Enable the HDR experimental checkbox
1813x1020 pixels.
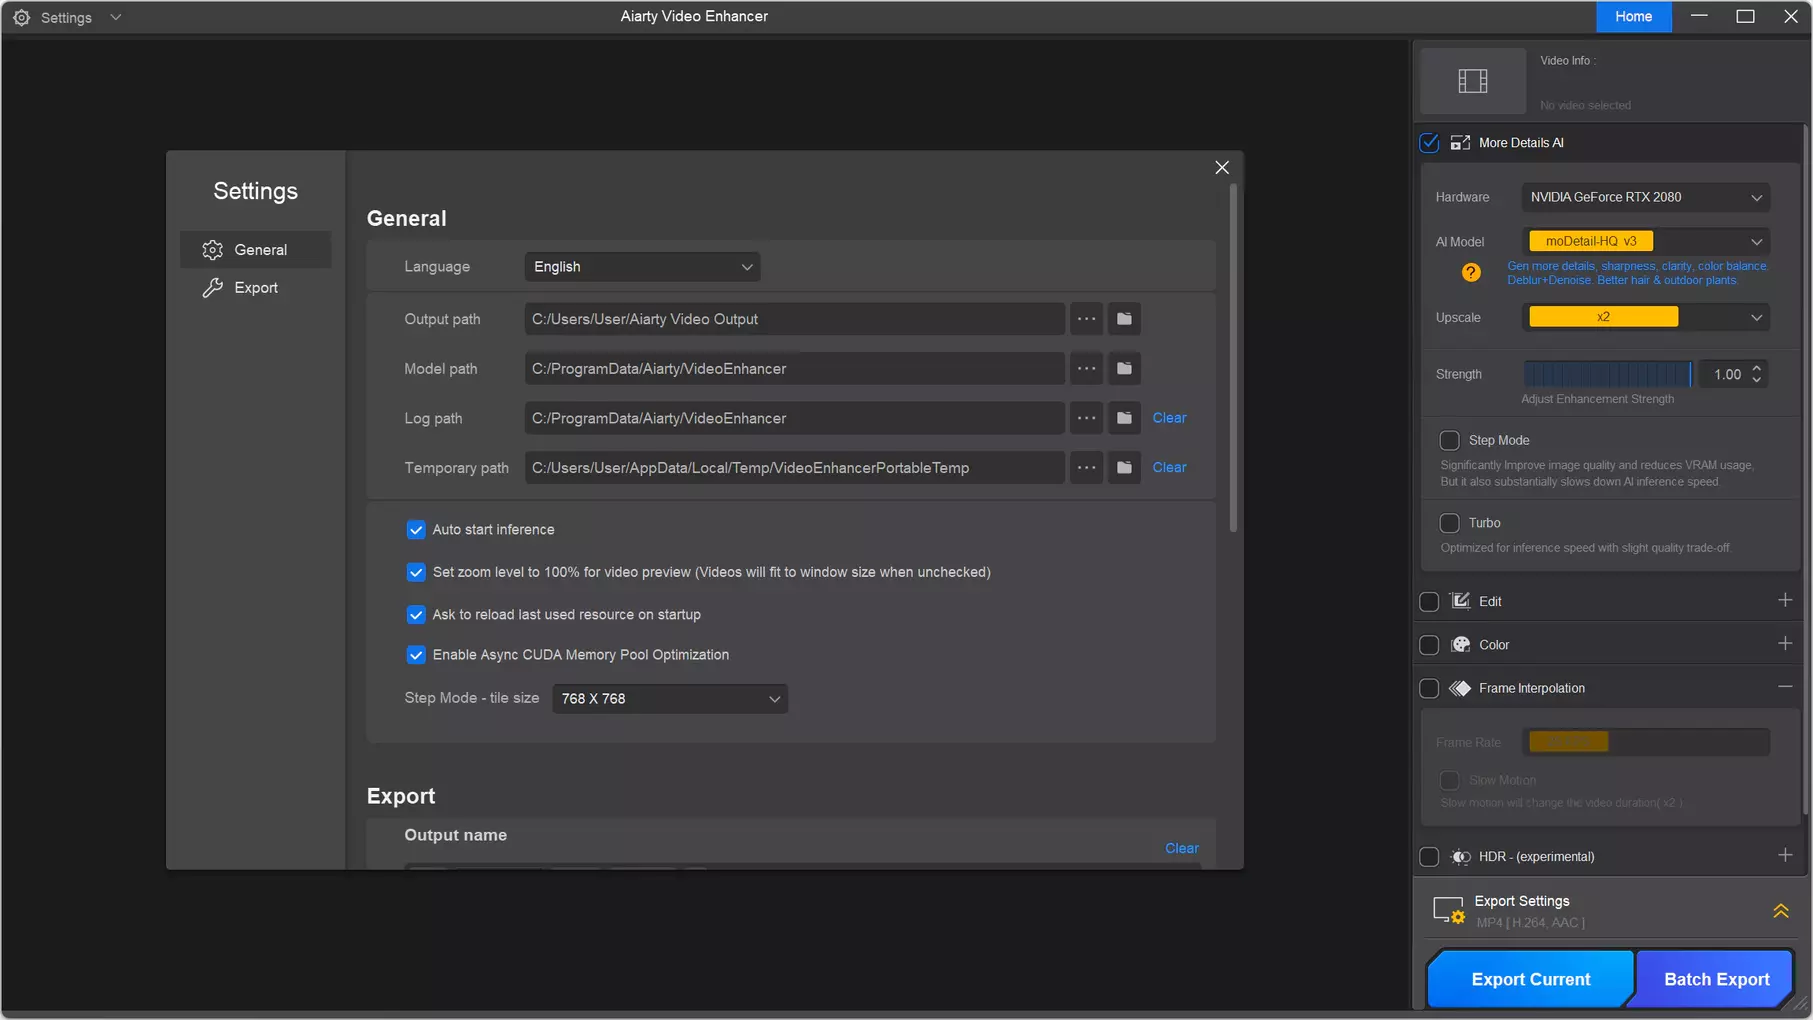point(1429,857)
